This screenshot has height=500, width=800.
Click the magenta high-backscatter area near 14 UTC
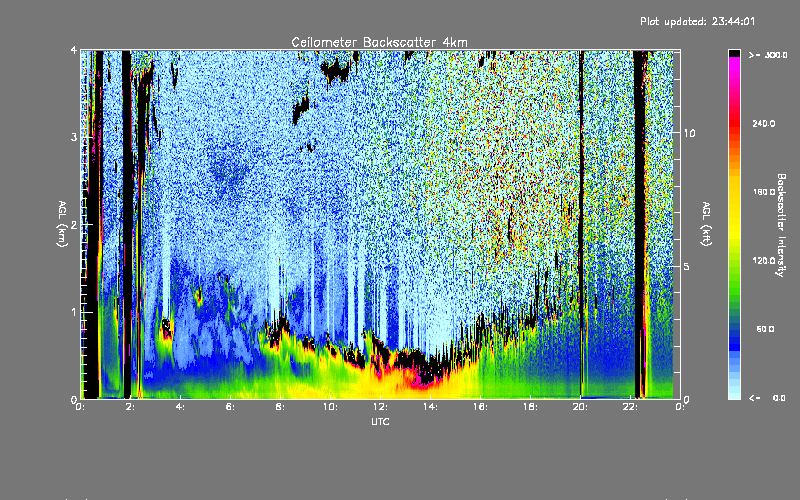[421, 380]
